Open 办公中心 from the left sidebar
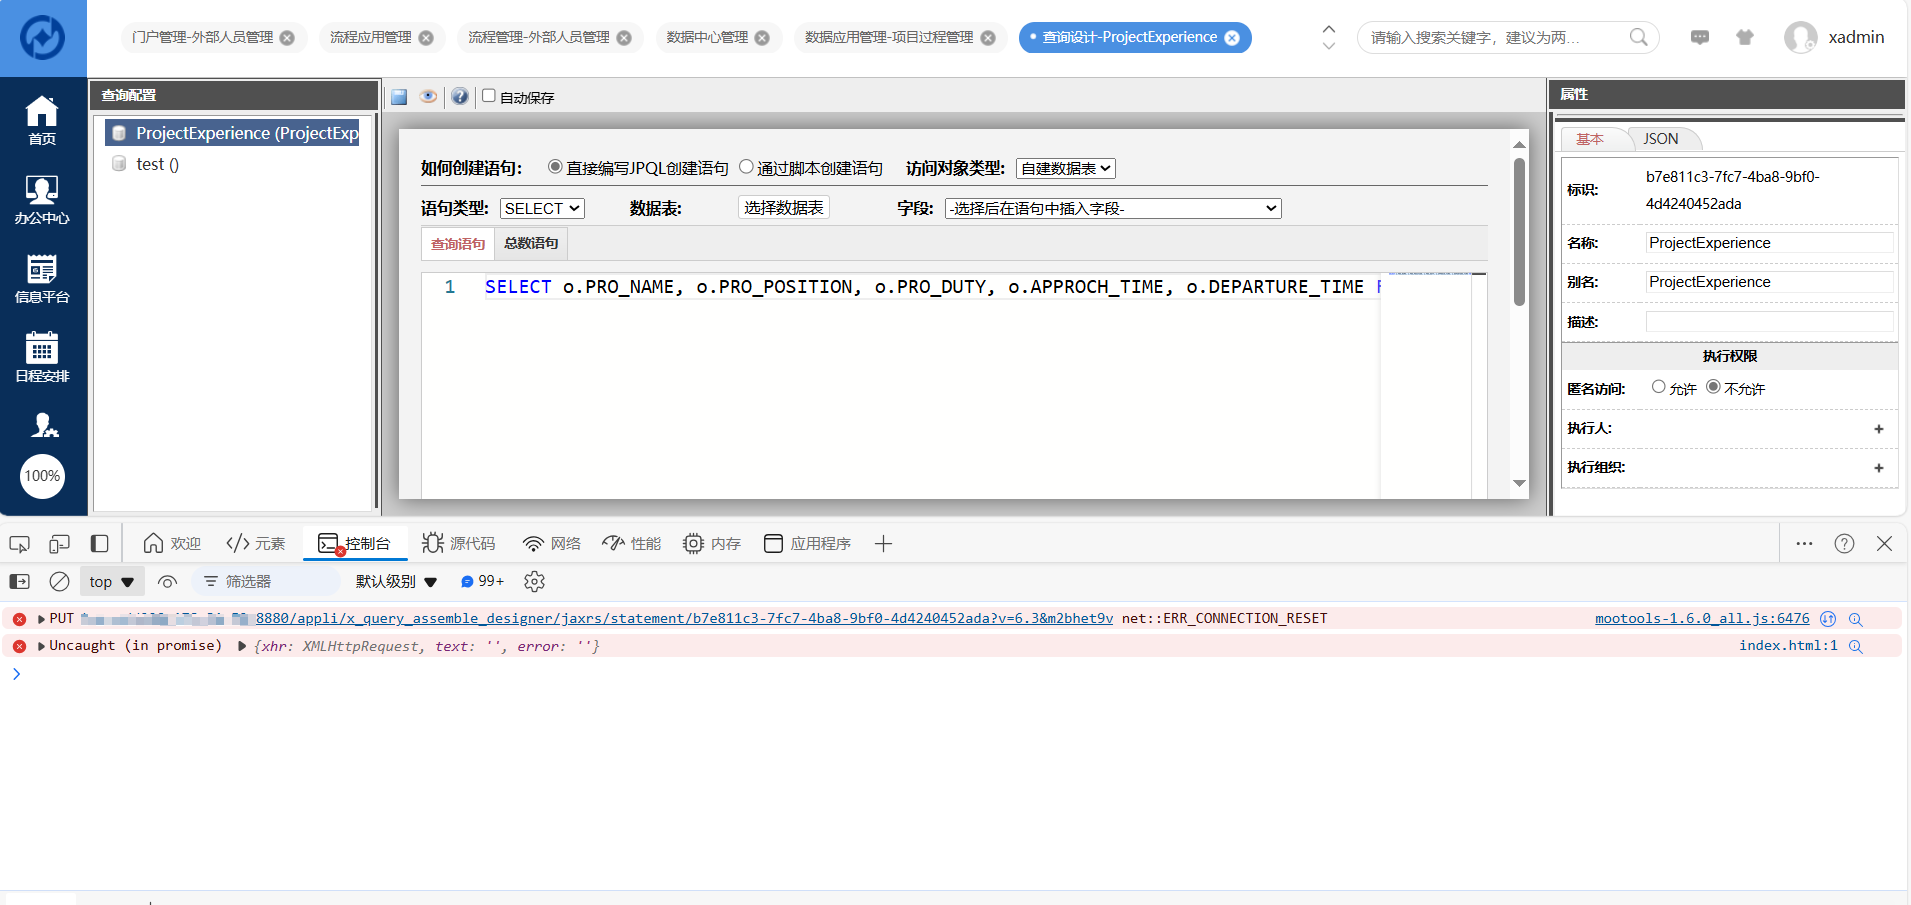 coord(42,199)
